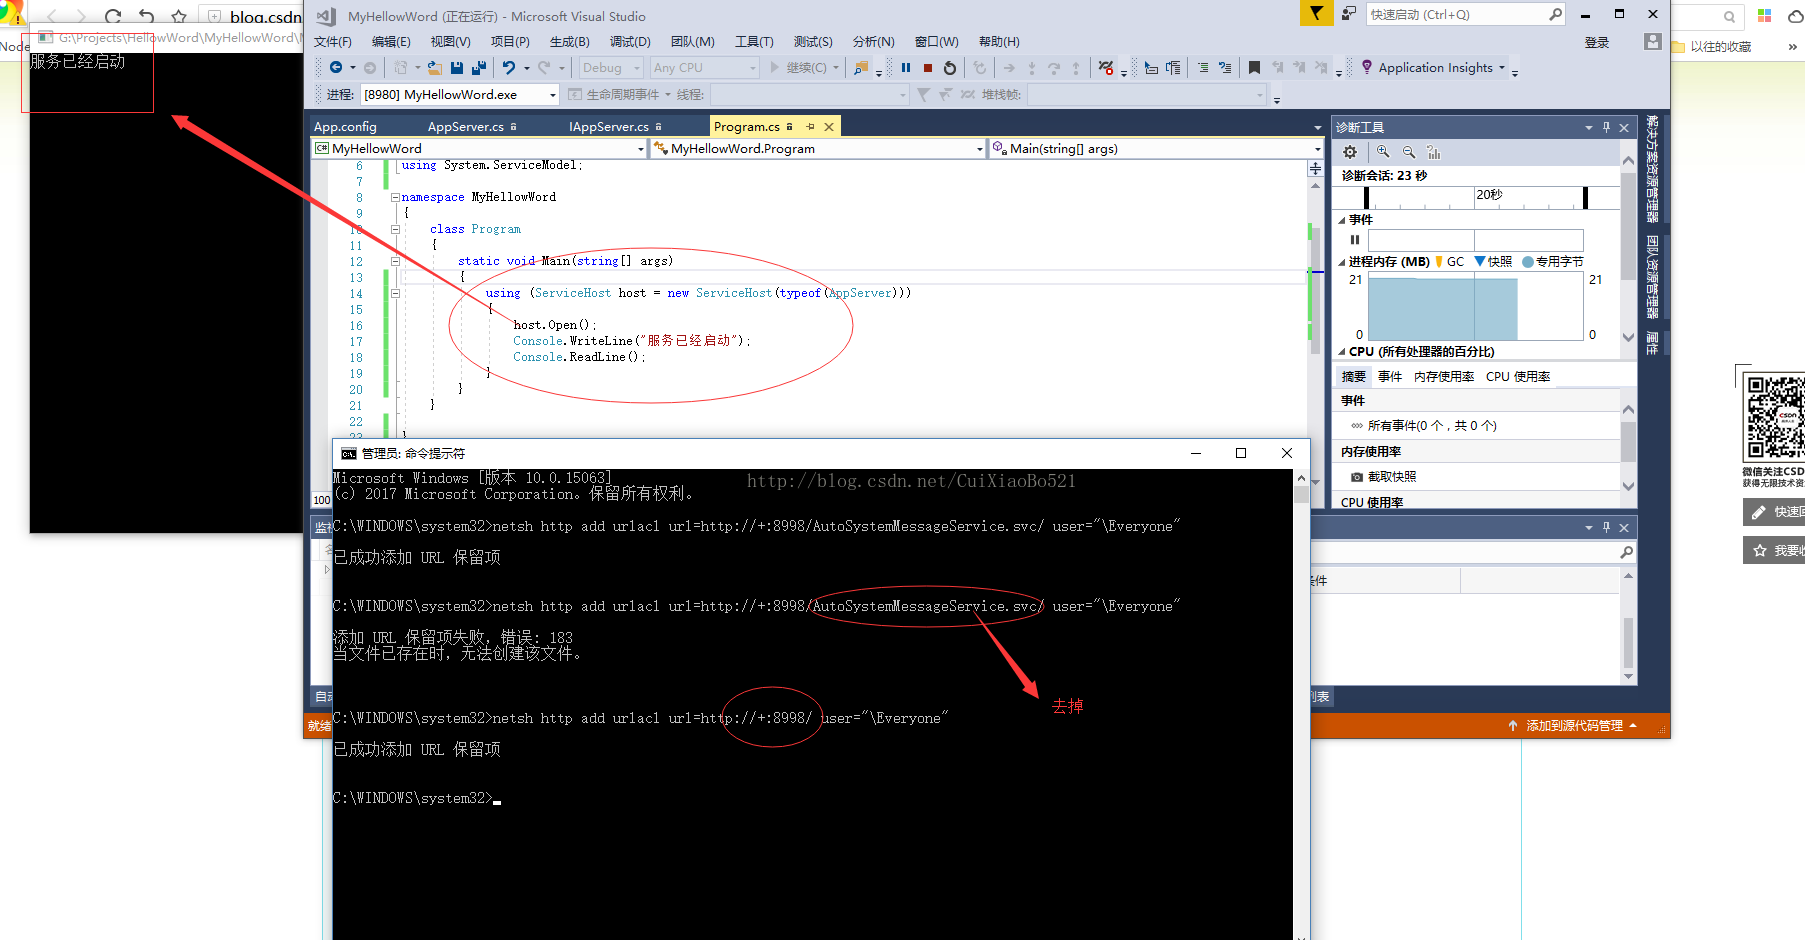The height and width of the screenshot is (940, 1805).
Task: Click the QR code image in the browser sidebar
Action: (1775, 417)
